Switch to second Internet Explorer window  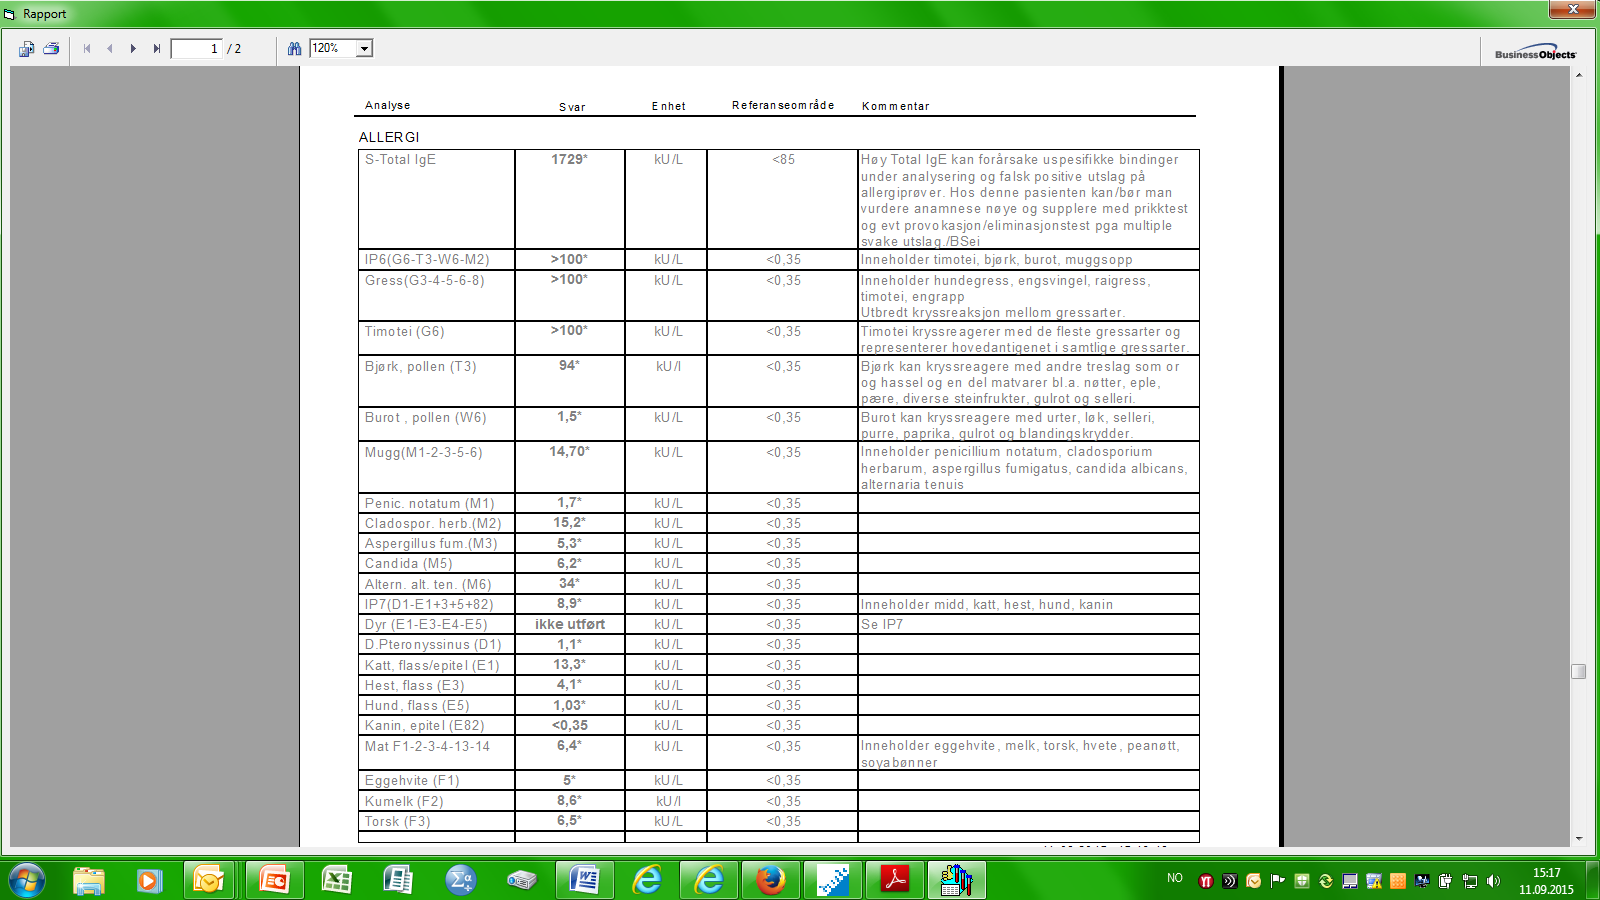(709, 880)
